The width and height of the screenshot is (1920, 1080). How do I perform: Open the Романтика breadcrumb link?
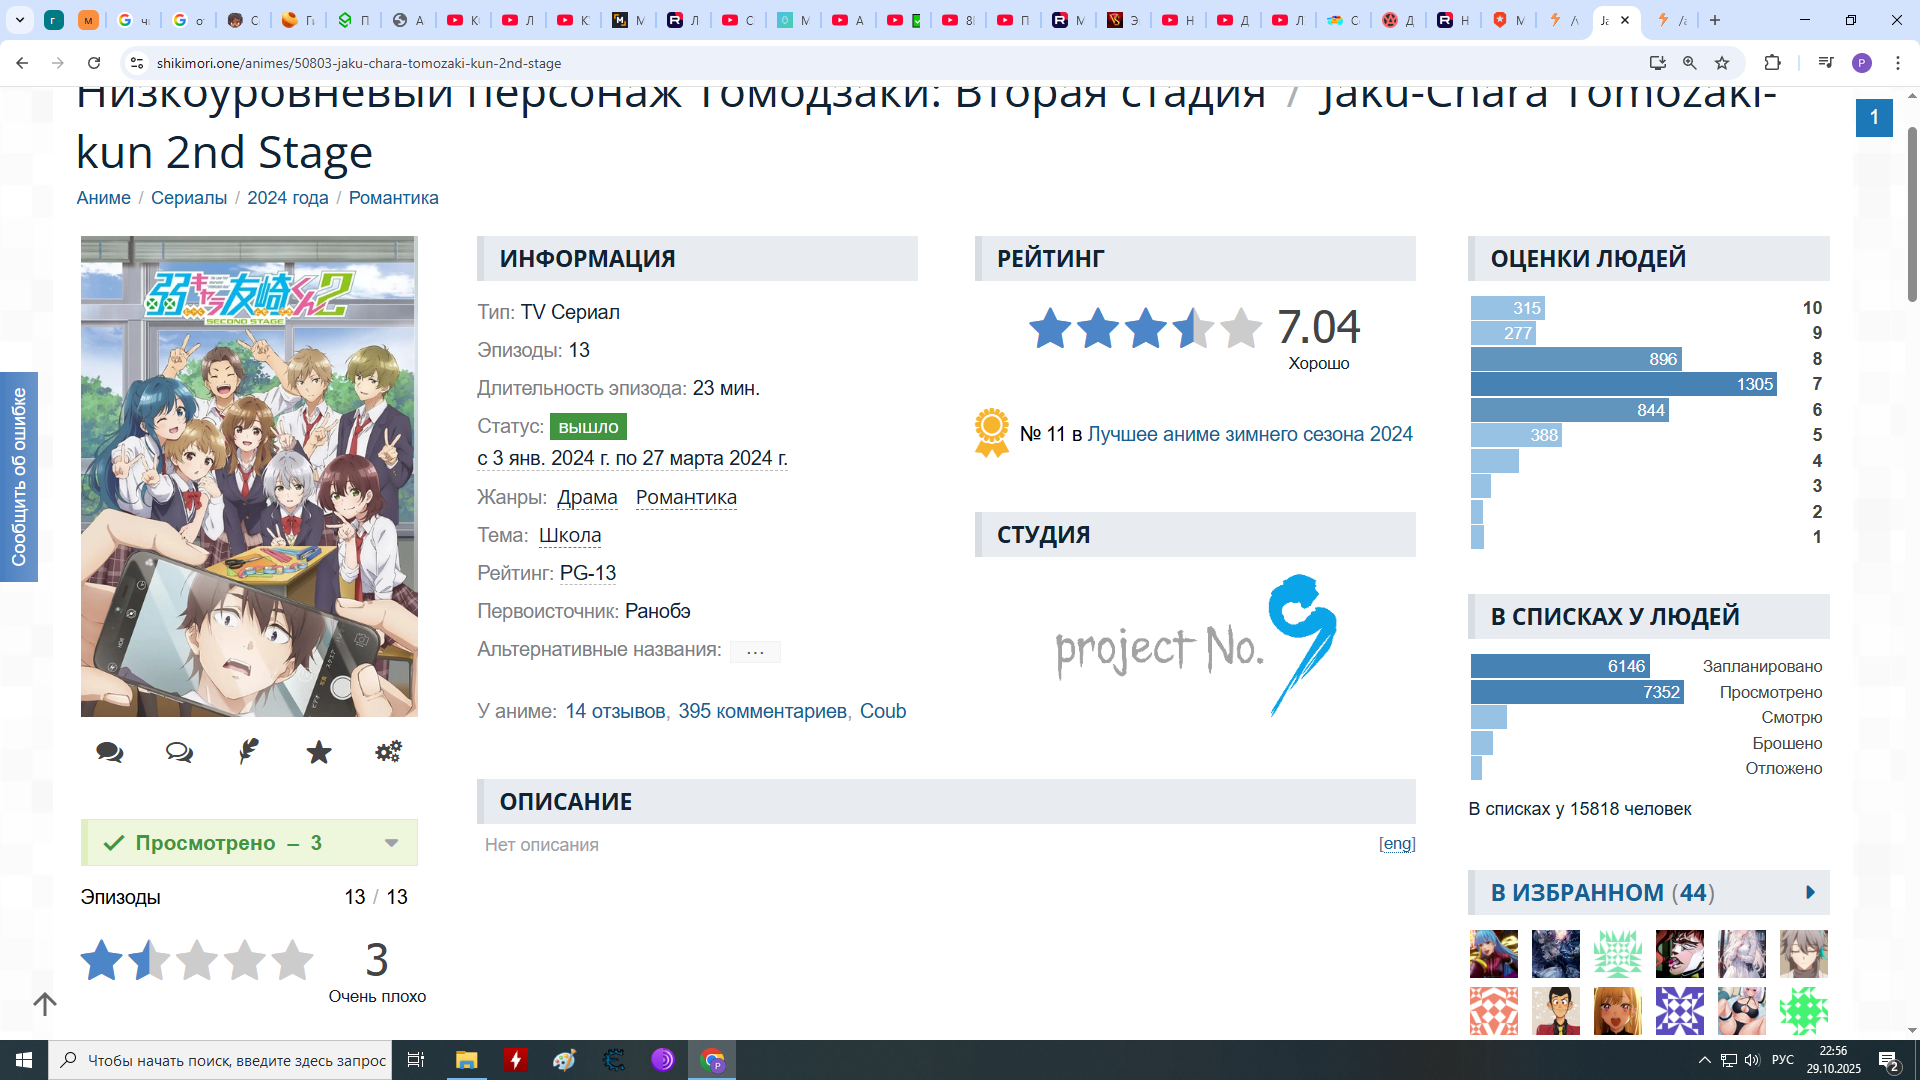[393, 198]
